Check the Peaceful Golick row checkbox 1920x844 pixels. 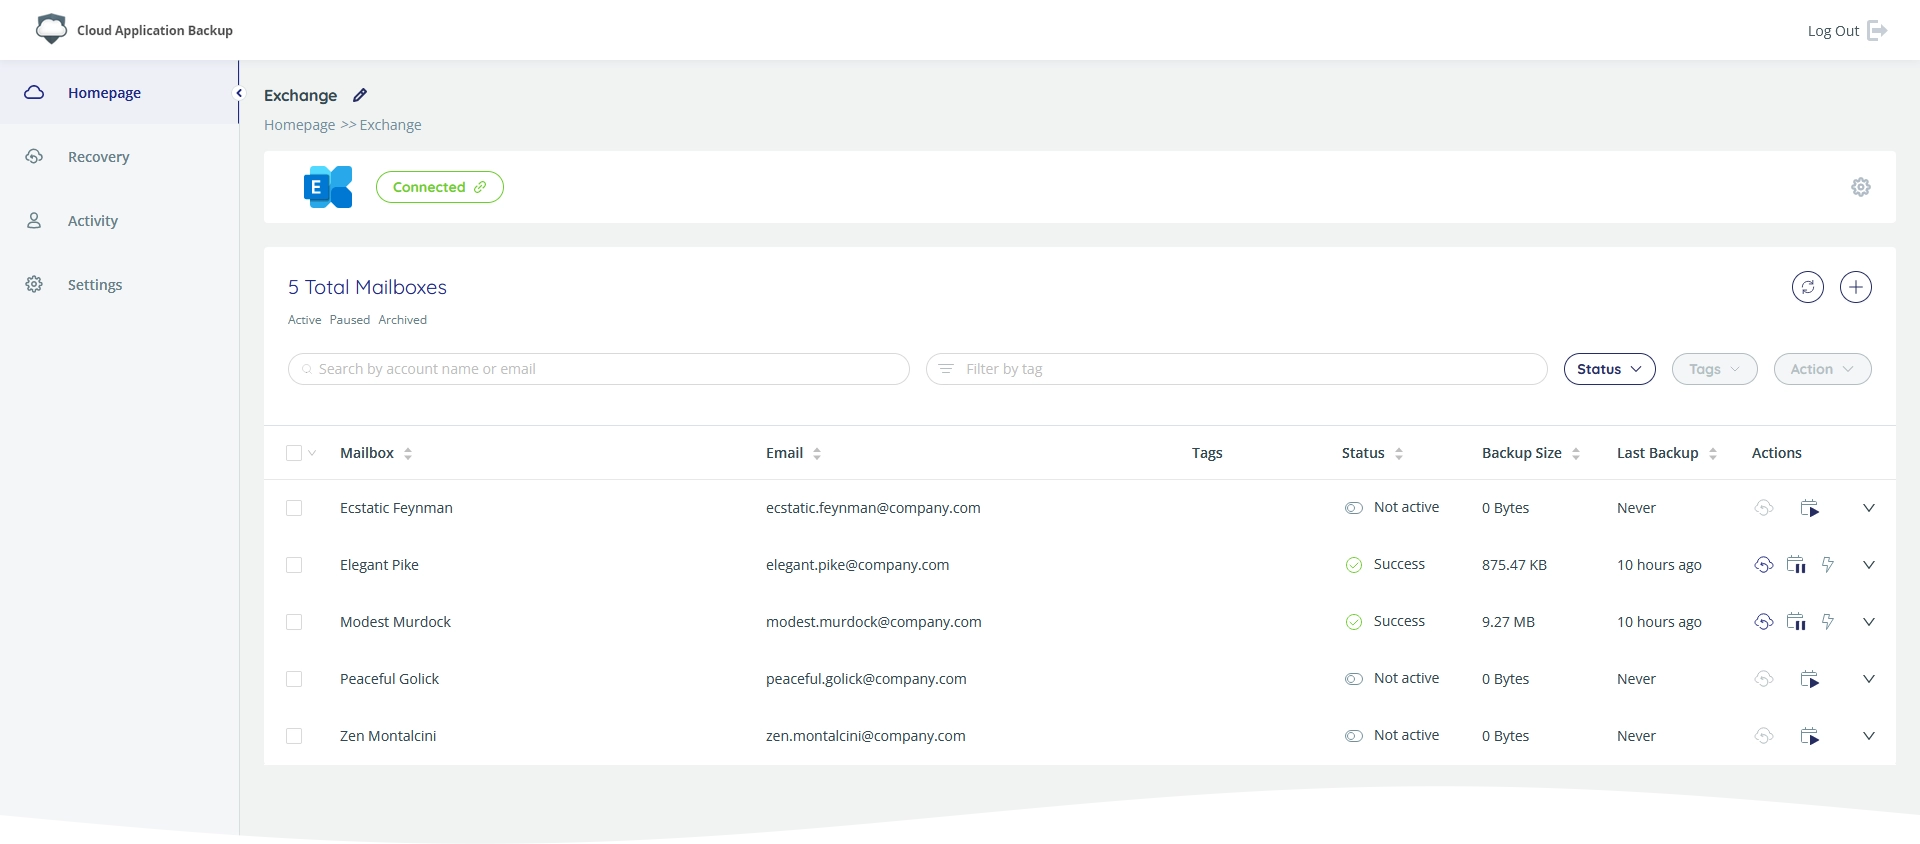[x=294, y=679]
